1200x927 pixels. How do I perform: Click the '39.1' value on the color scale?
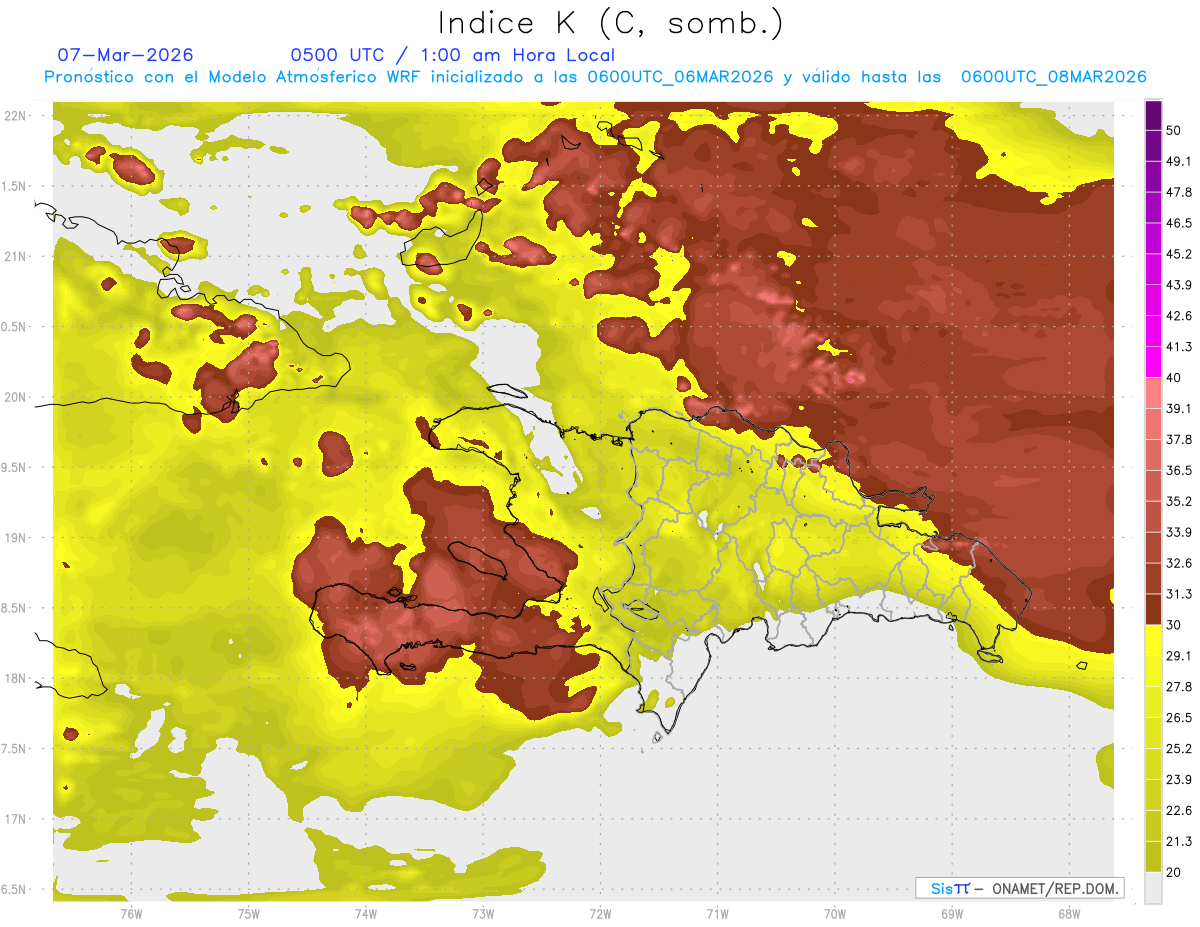coord(1179,408)
